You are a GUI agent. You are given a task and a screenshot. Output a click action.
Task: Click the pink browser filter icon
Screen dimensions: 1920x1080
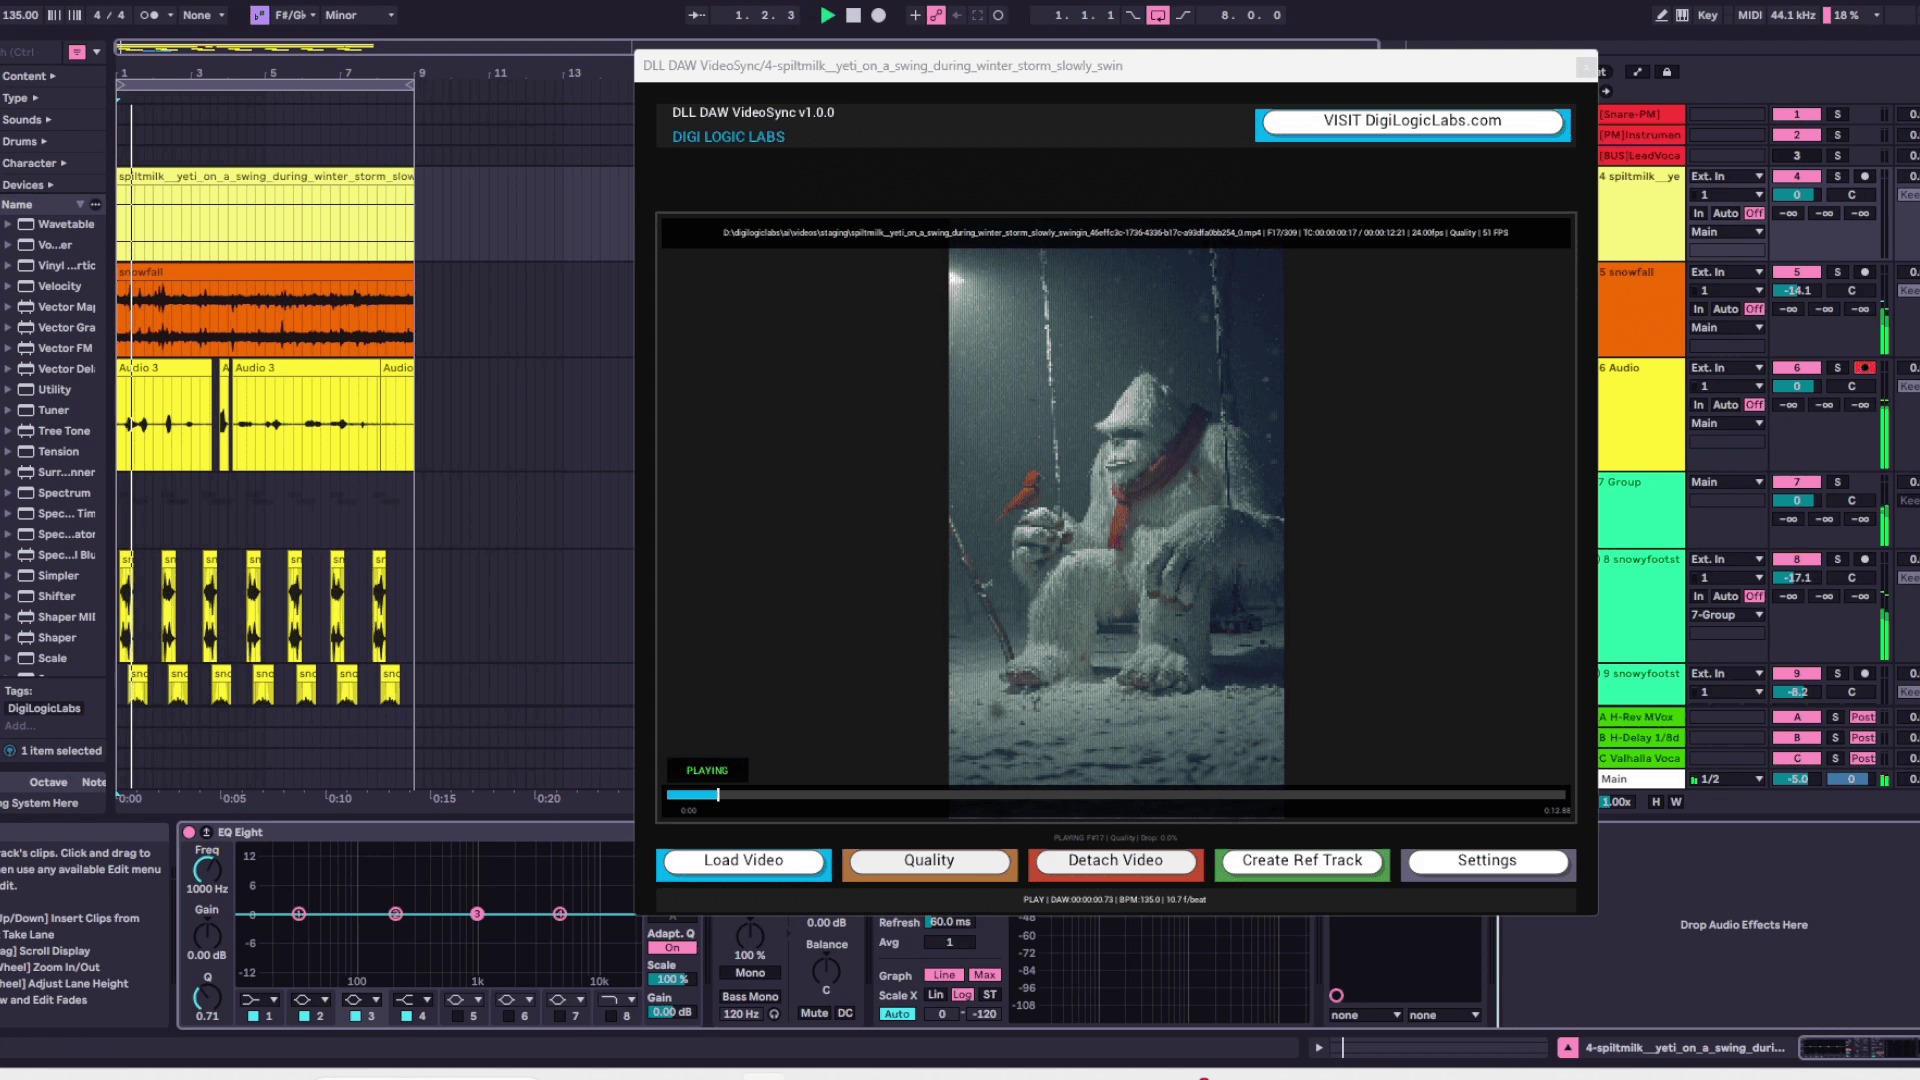tap(77, 52)
